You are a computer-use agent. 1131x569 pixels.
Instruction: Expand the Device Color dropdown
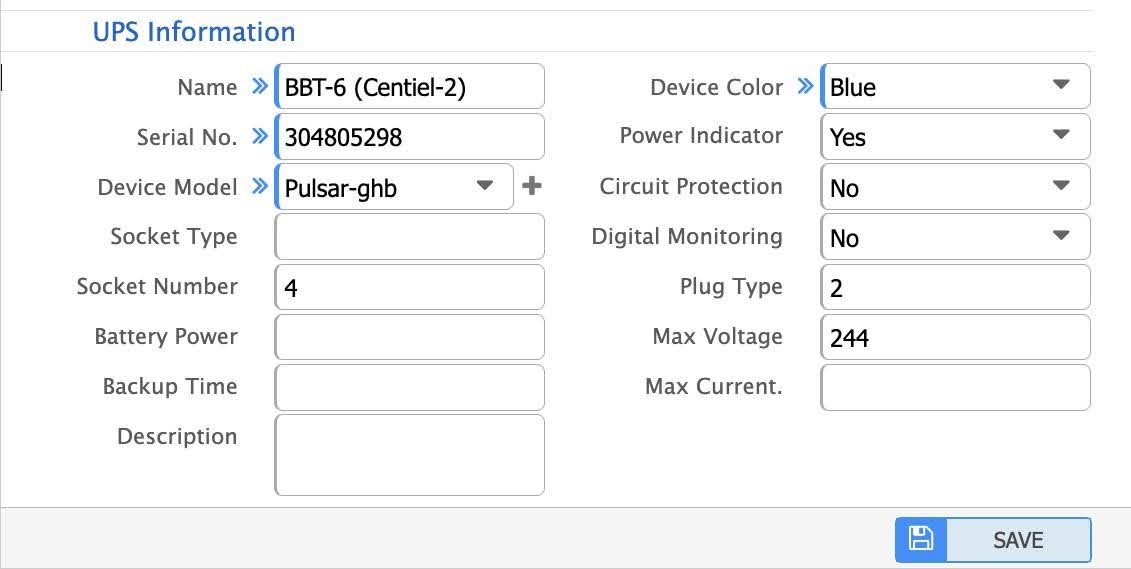pos(1061,86)
